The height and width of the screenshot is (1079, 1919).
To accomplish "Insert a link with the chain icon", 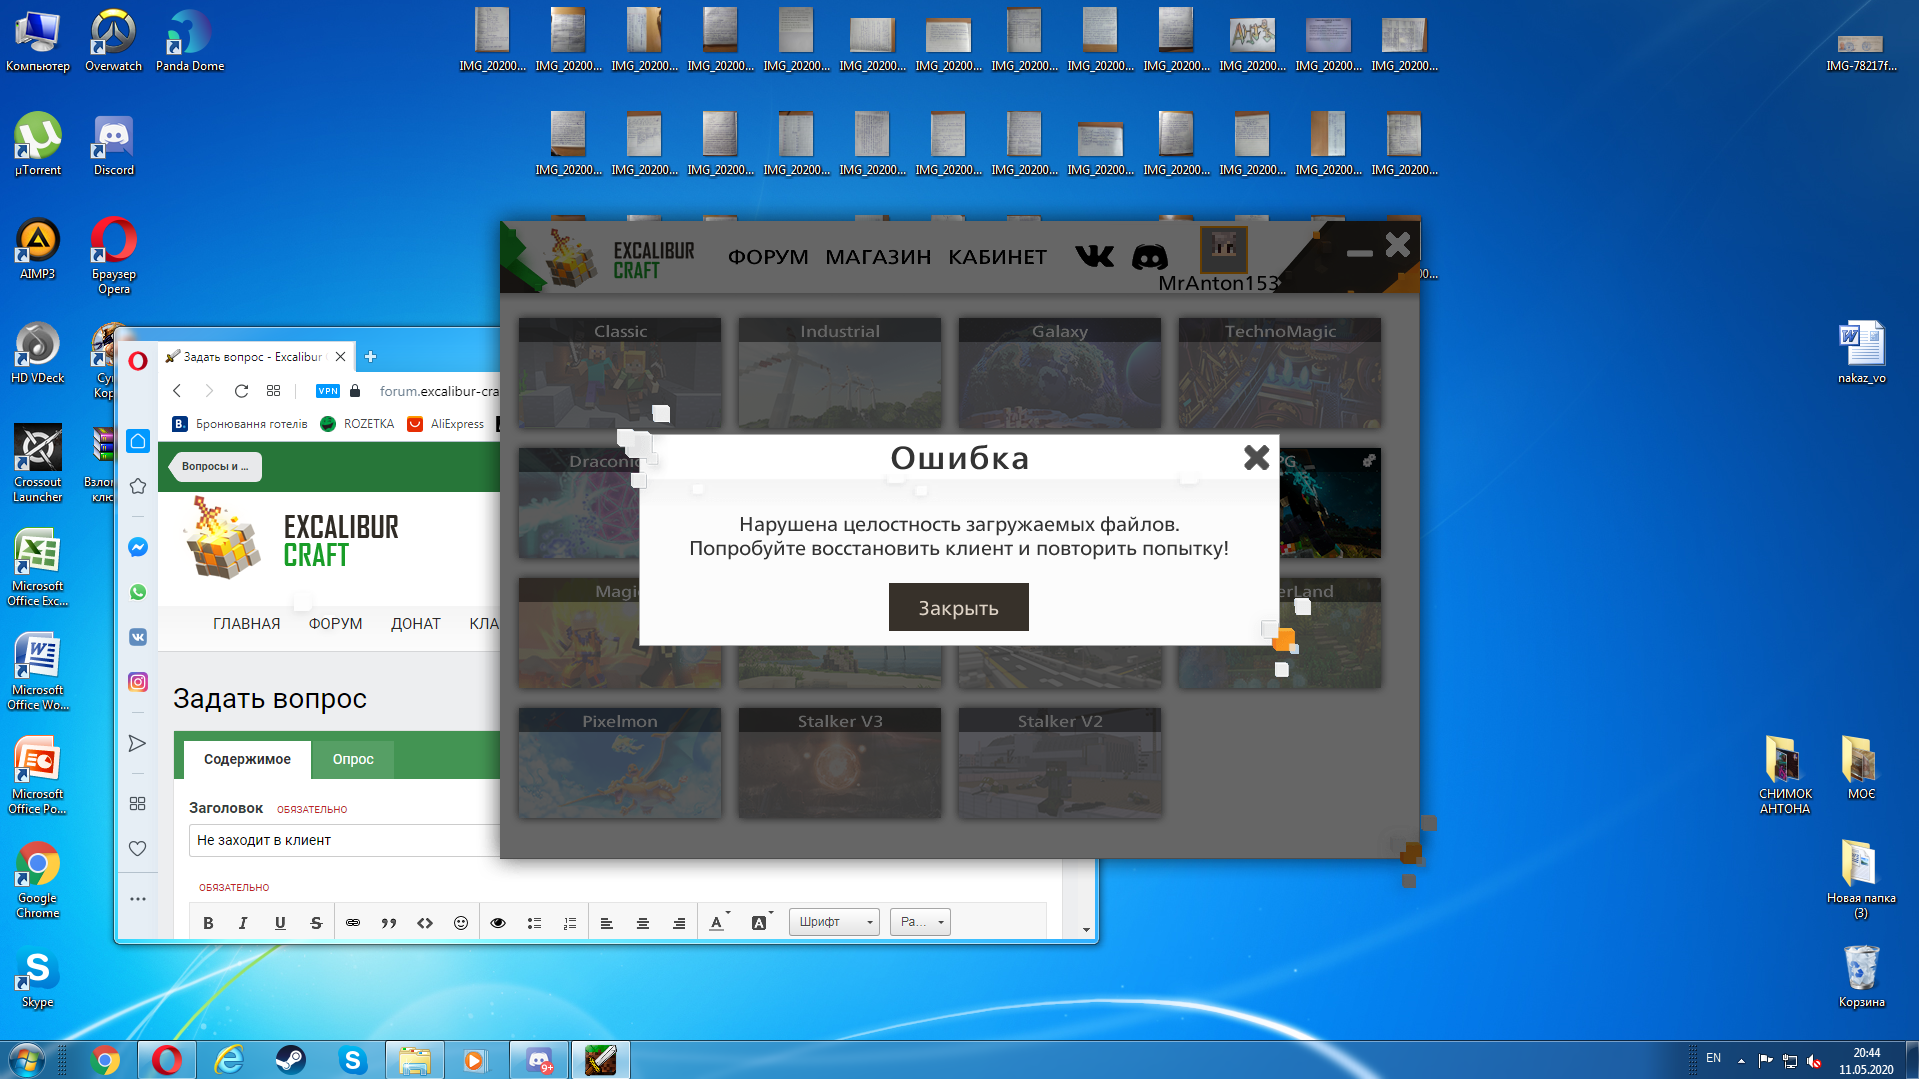I will point(353,923).
